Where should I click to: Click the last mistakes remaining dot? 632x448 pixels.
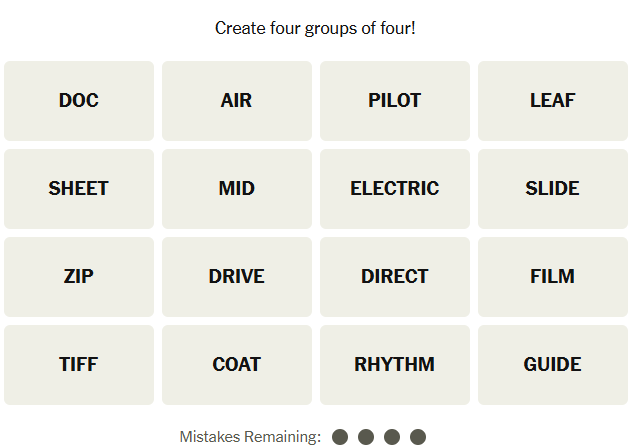coord(418,437)
